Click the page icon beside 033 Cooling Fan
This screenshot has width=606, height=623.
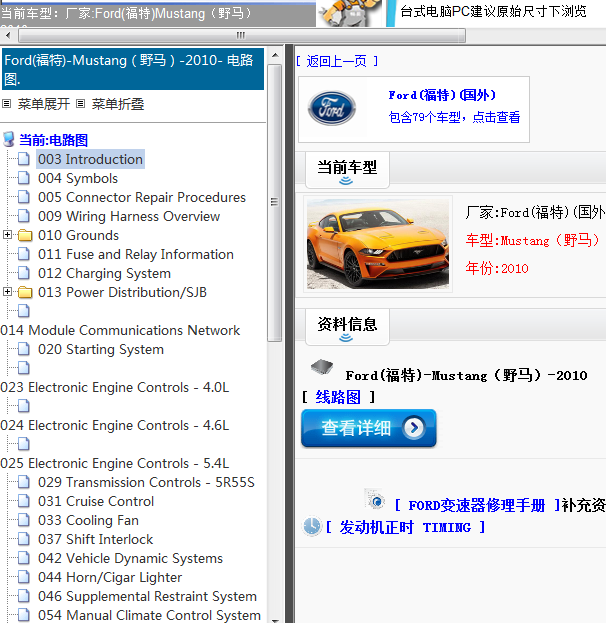click(24, 520)
